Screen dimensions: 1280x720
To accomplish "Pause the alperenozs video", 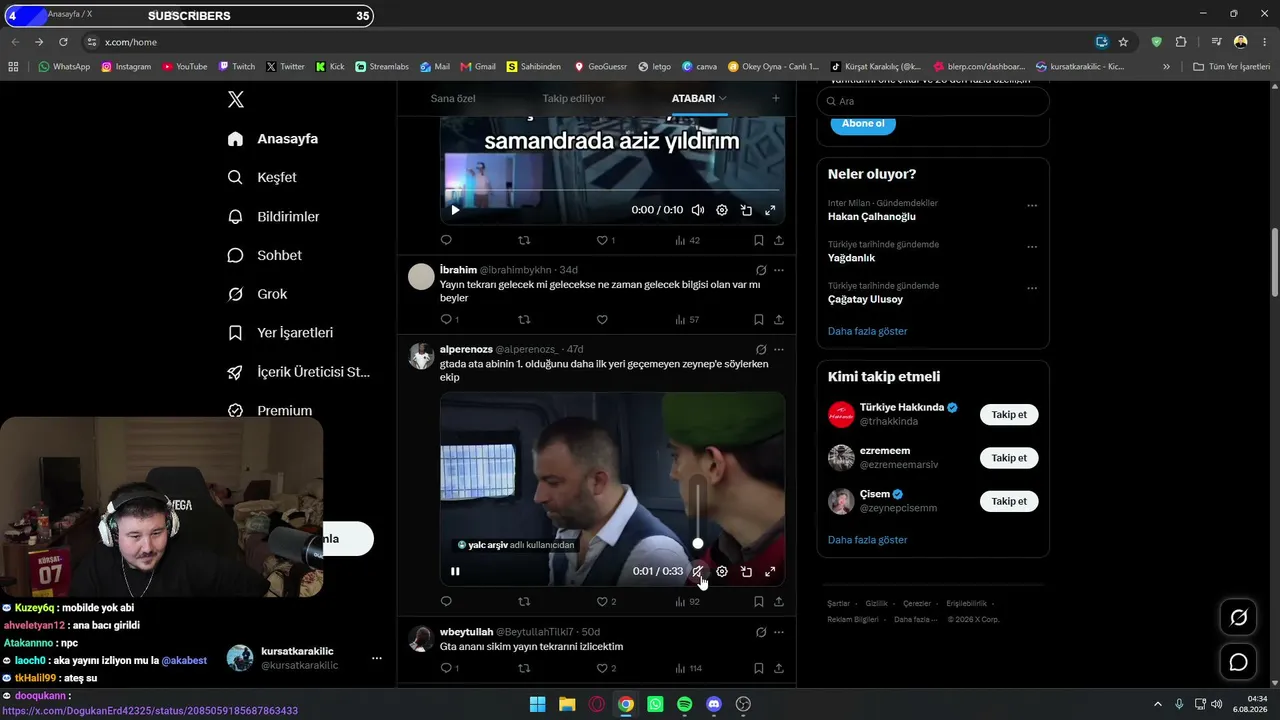I will pos(455,572).
